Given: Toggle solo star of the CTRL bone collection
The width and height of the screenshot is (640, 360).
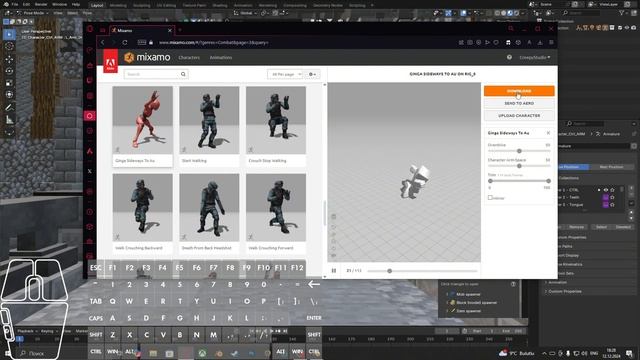Looking at the screenshot, I should (612, 190).
